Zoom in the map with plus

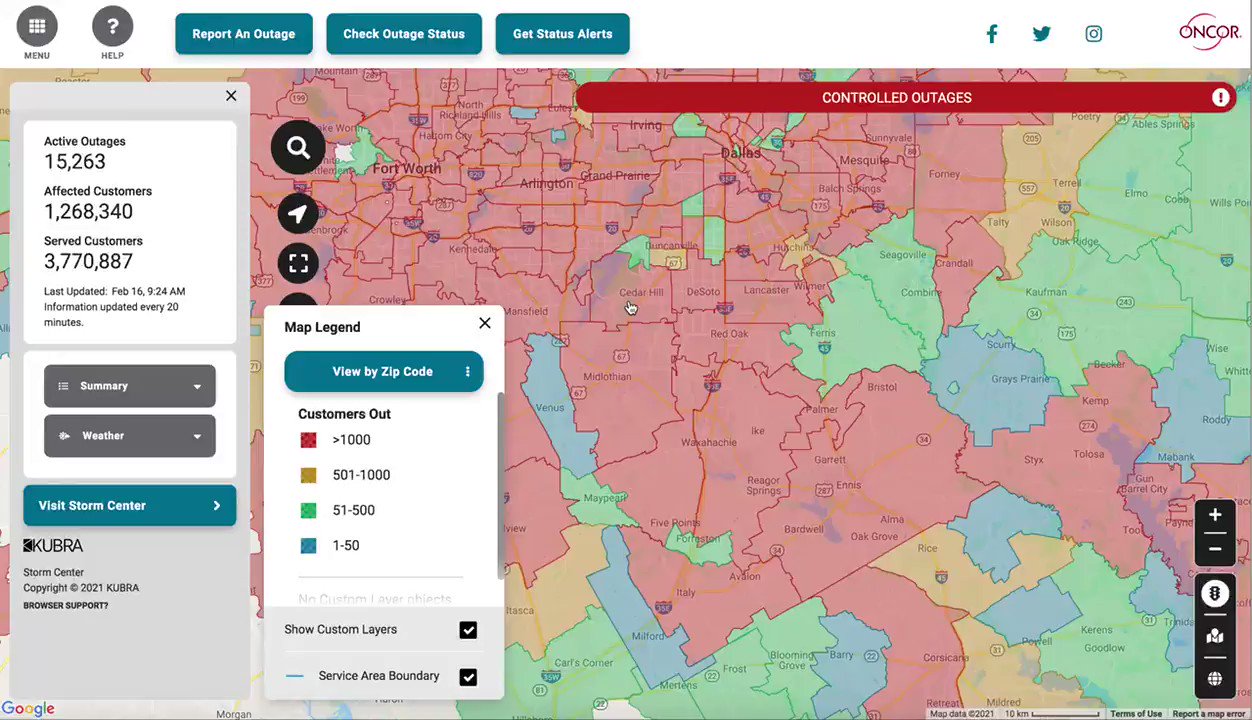1215,515
